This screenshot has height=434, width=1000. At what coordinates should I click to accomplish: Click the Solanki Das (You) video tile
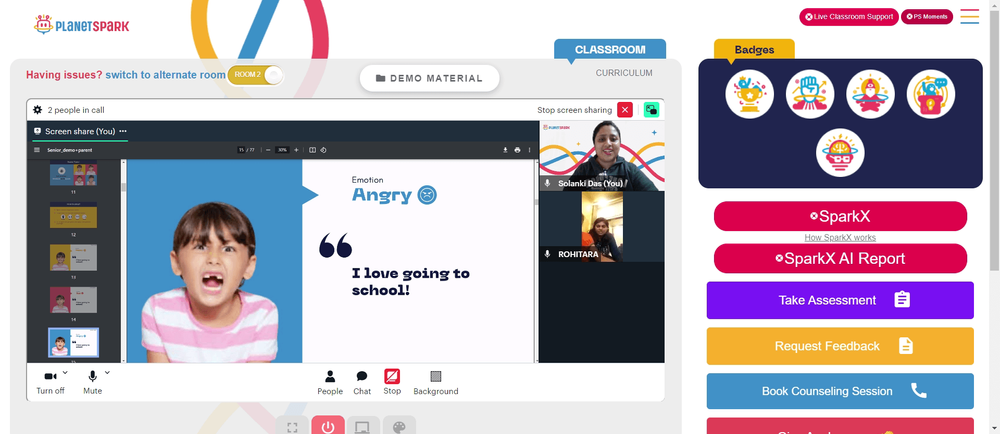tap(601, 156)
